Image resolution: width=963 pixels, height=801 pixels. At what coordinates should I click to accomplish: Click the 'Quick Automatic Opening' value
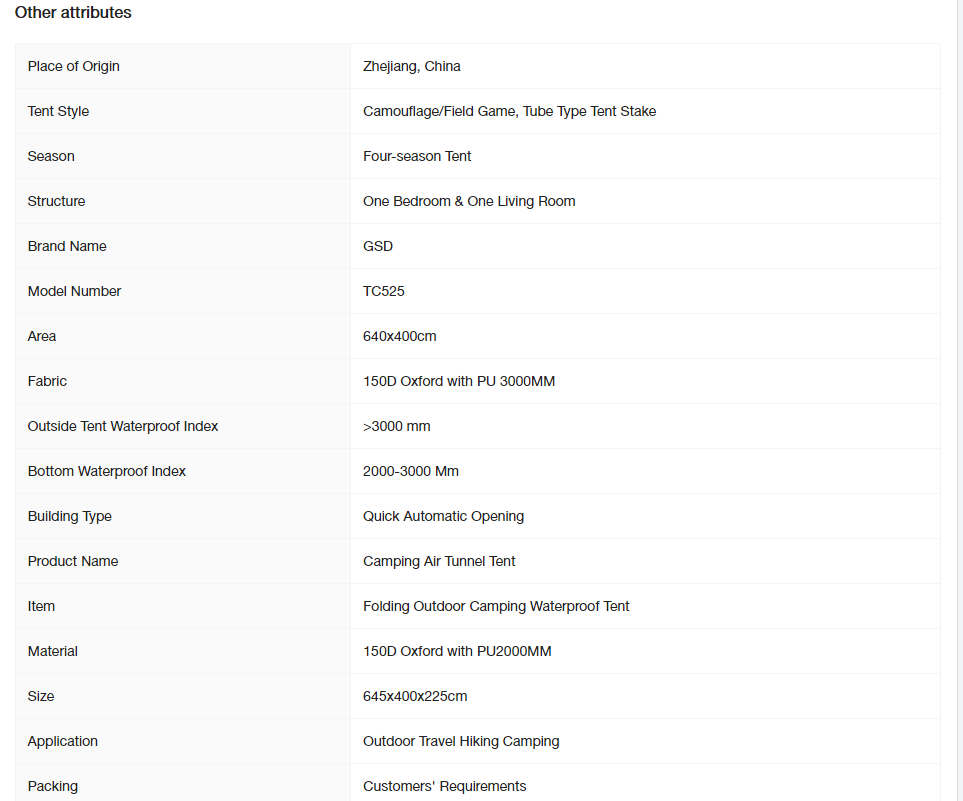tap(443, 516)
